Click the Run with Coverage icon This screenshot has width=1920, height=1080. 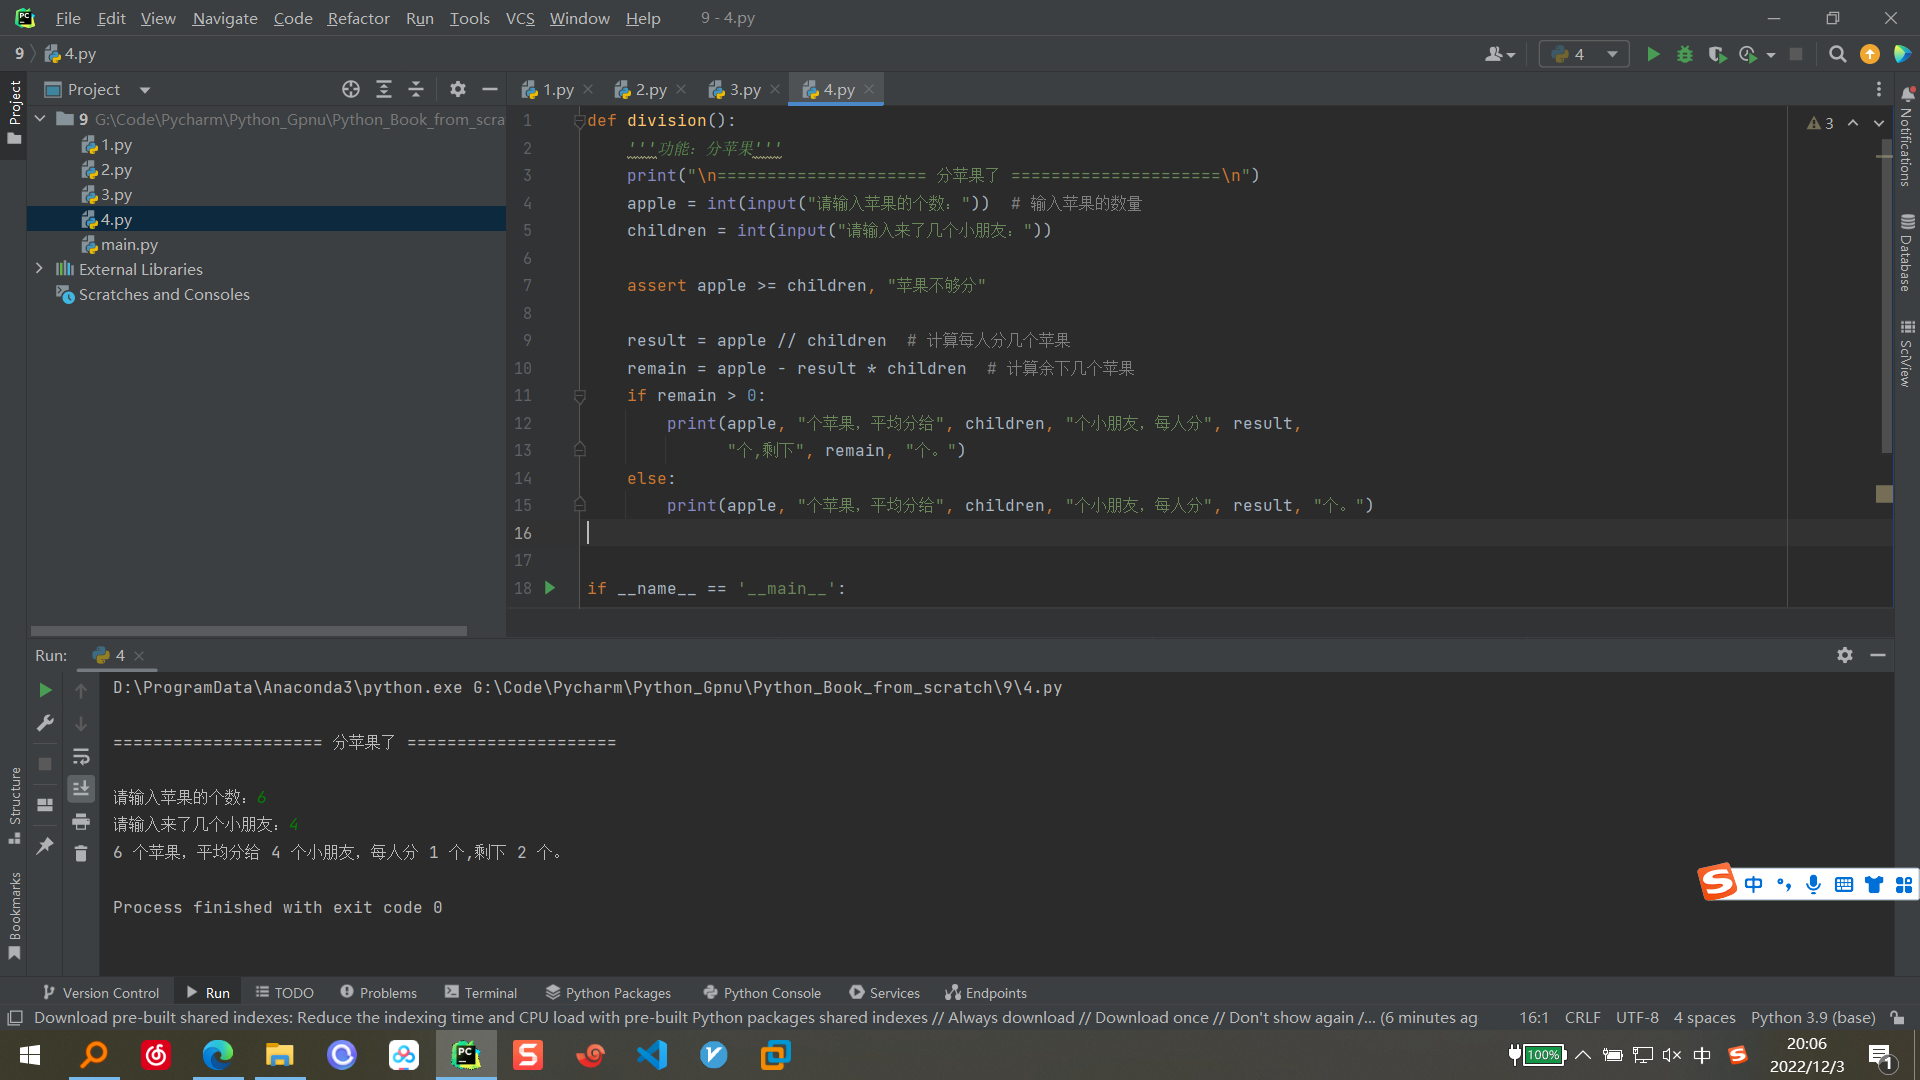[1717, 54]
